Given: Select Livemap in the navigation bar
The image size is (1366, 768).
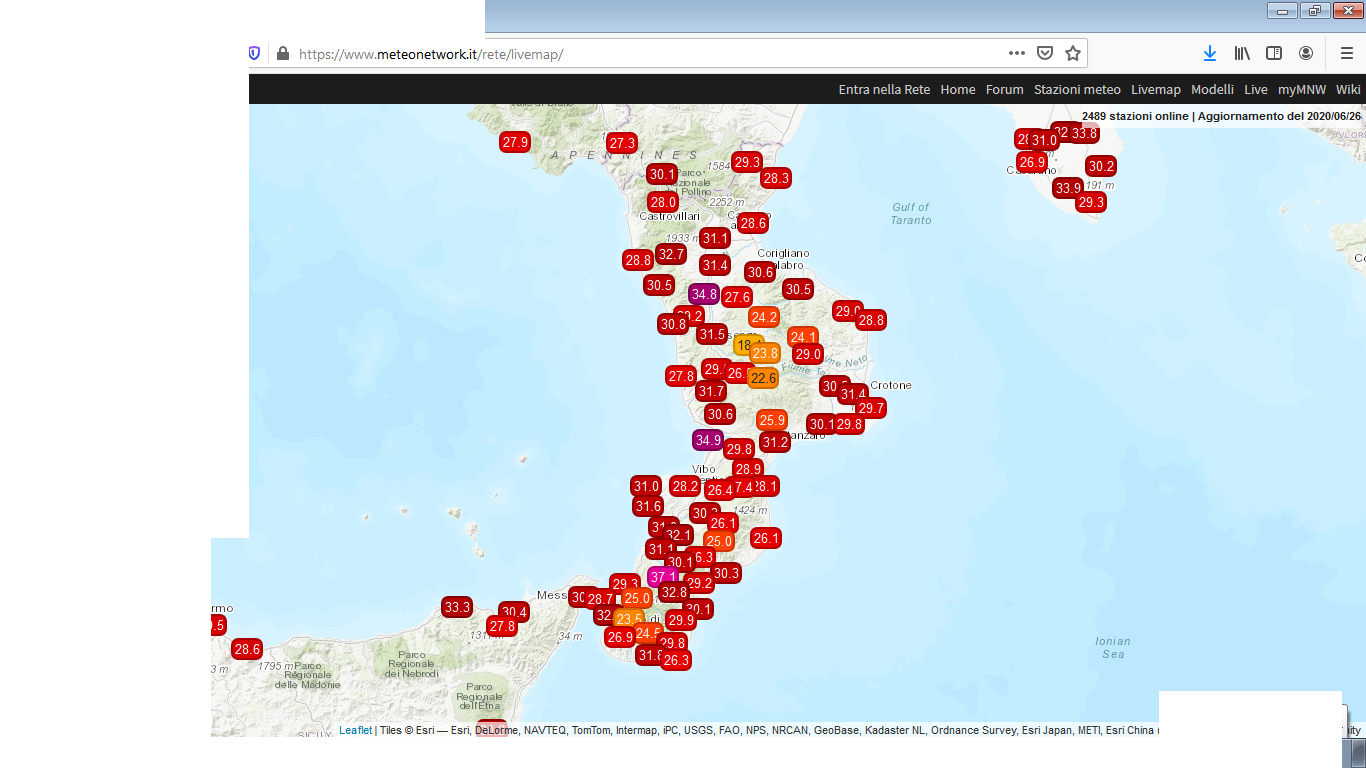Looking at the screenshot, I should point(1156,89).
